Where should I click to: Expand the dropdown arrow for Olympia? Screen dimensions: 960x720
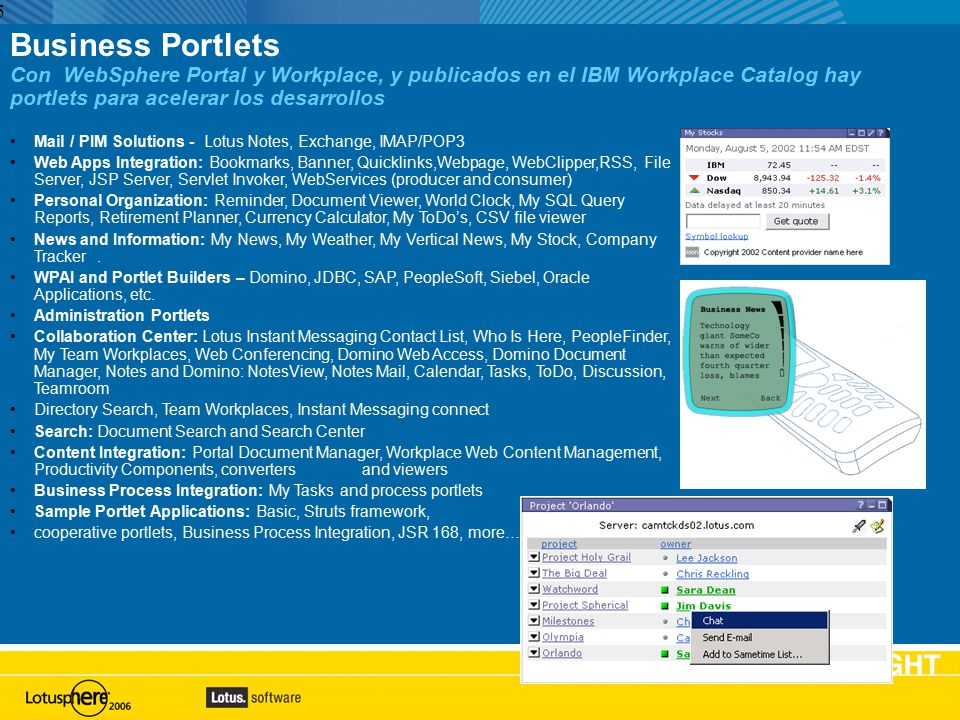pyautogui.click(x=534, y=637)
